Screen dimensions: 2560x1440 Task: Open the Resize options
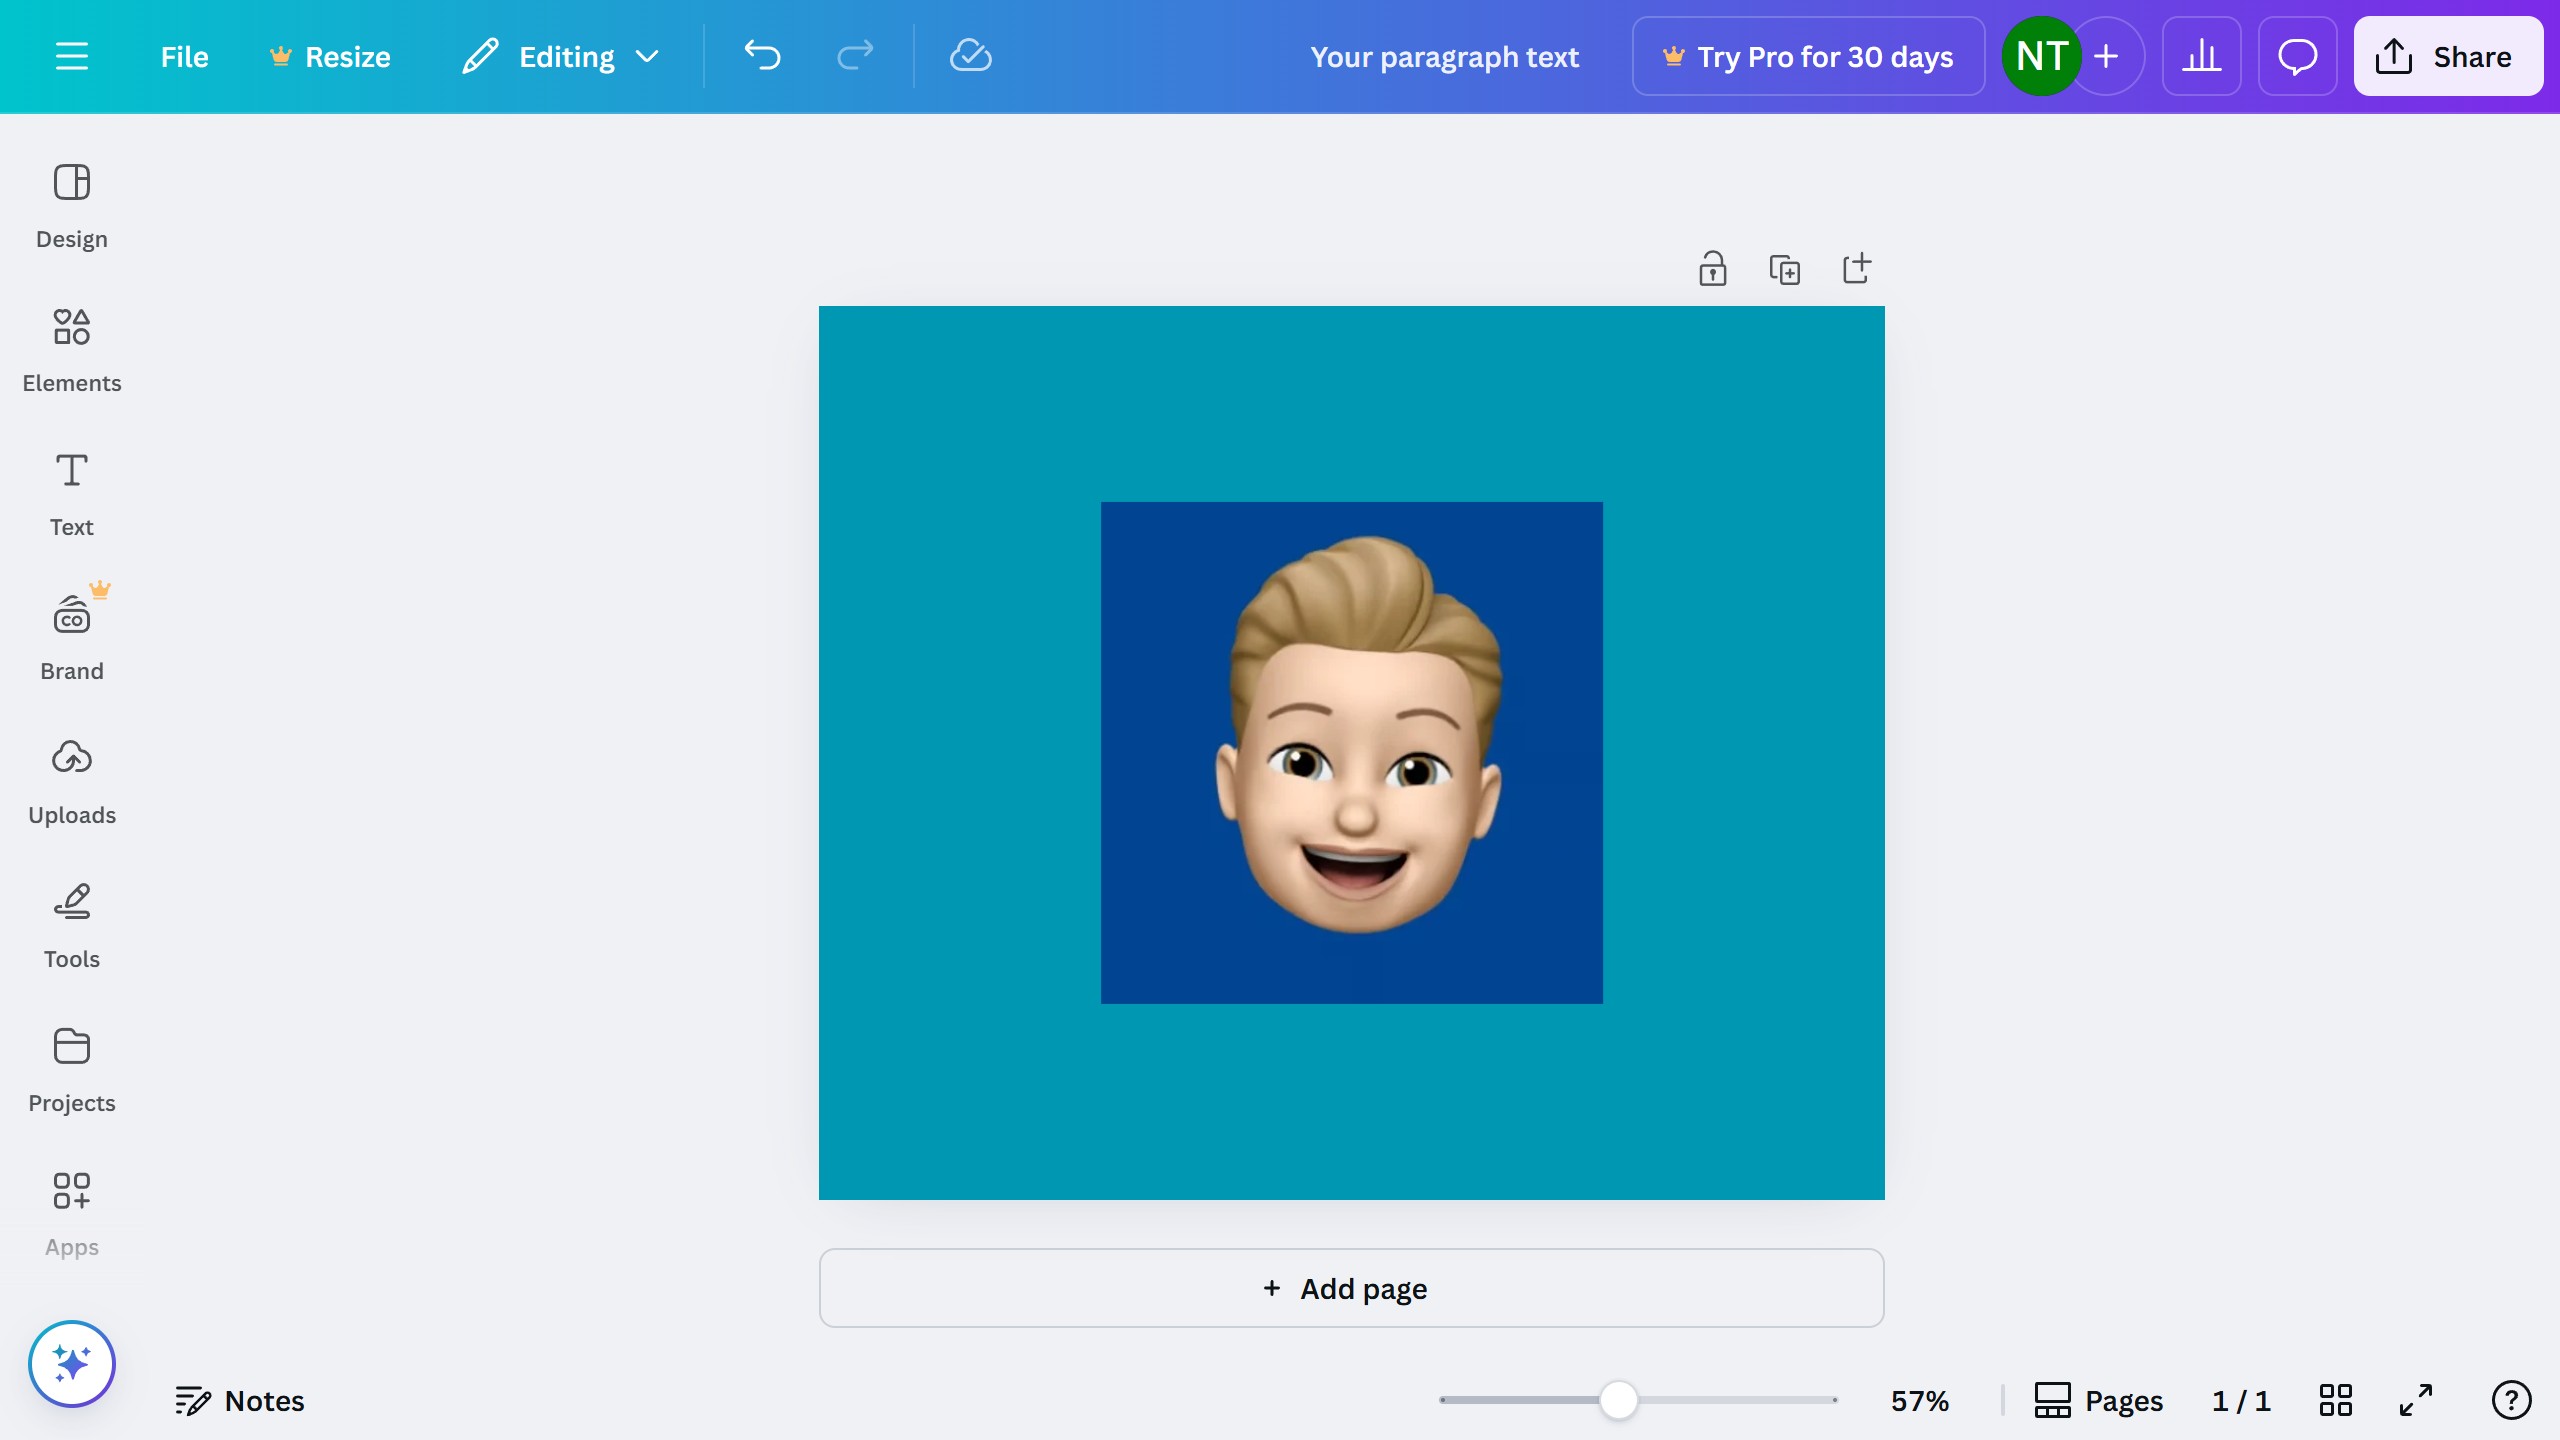click(x=330, y=56)
